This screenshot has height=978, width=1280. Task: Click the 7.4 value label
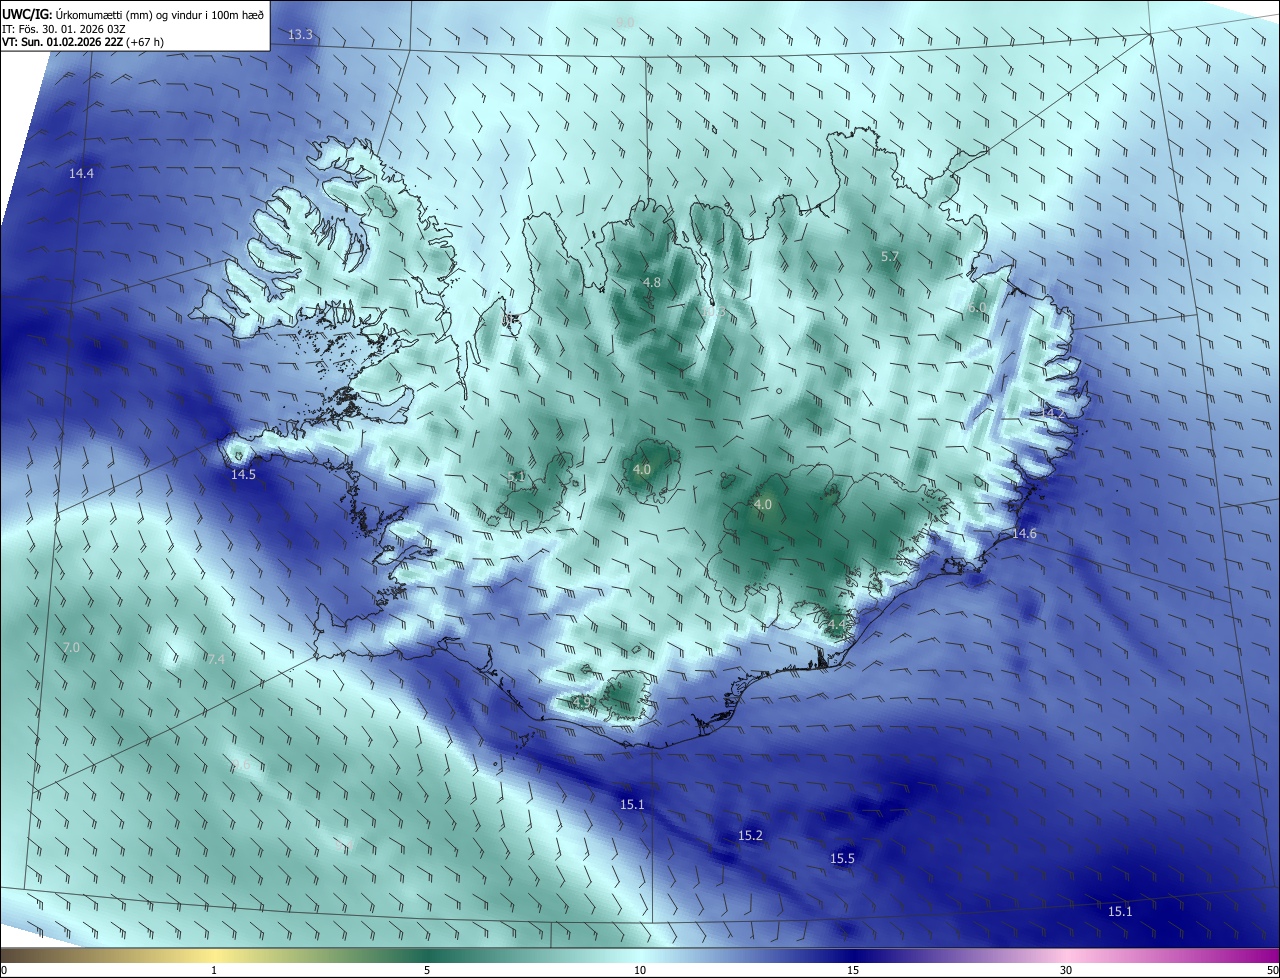[216, 659]
